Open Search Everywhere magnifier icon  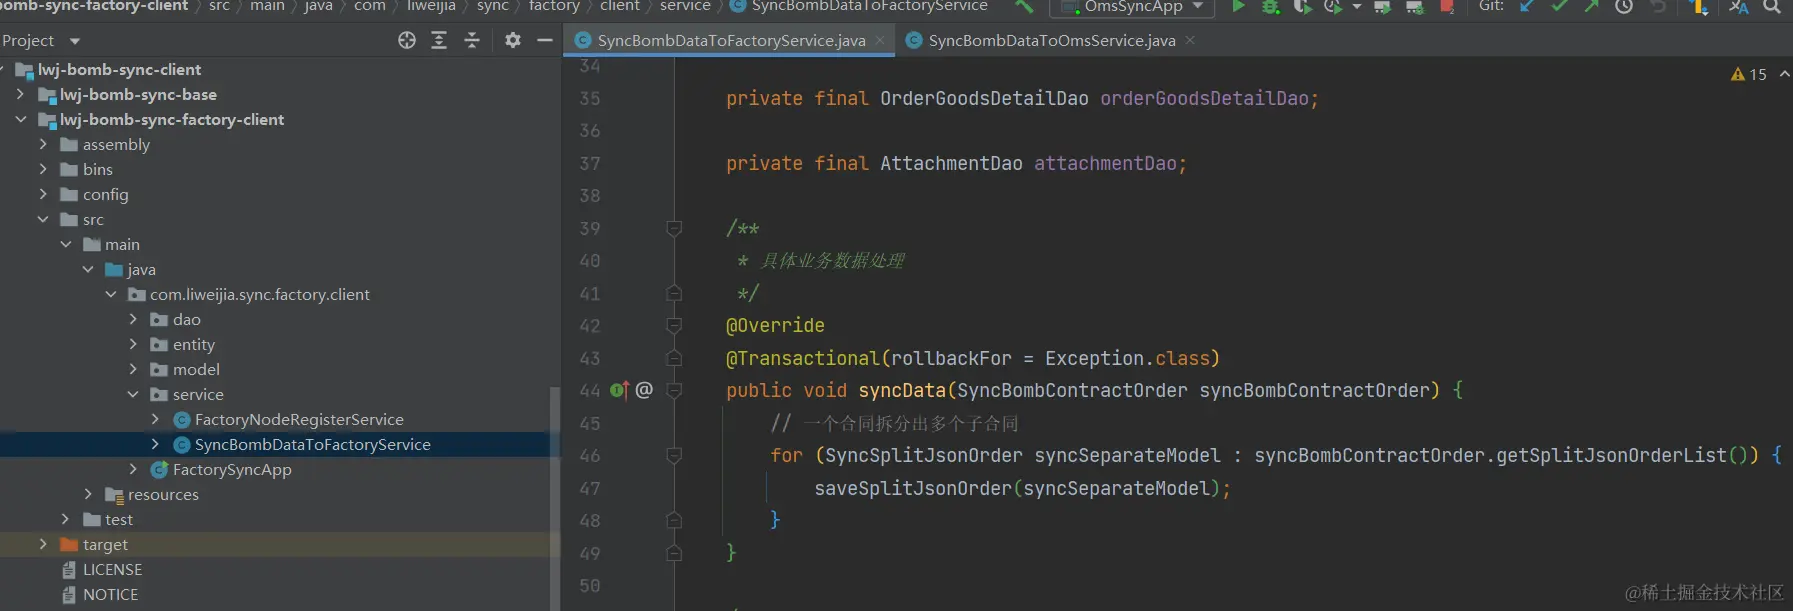coord(1772,7)
